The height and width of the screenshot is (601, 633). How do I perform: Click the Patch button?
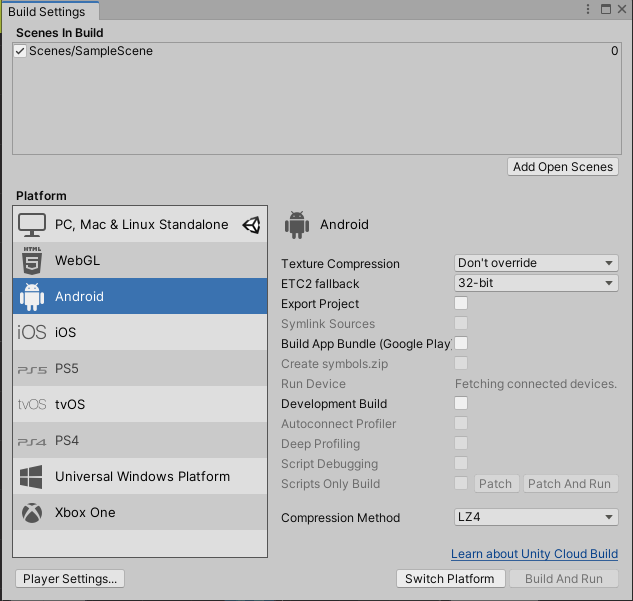[x=496, y=484]
